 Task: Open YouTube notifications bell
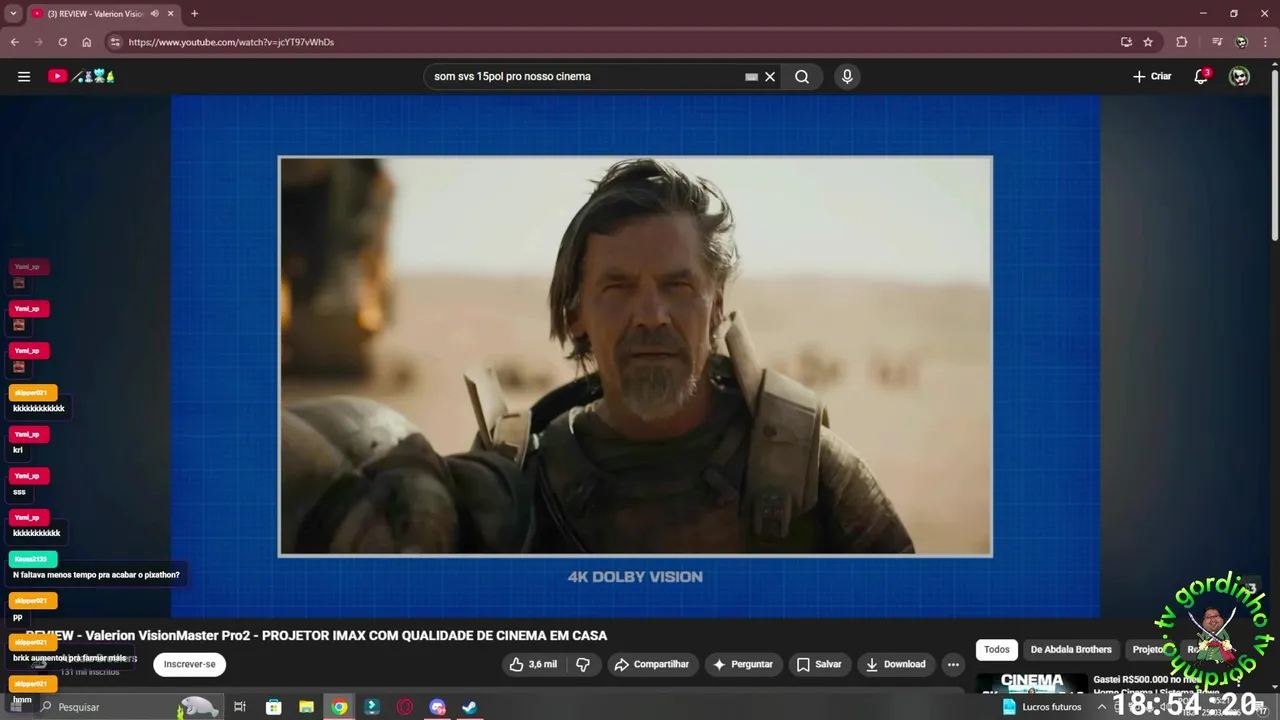click(1201, 76)
